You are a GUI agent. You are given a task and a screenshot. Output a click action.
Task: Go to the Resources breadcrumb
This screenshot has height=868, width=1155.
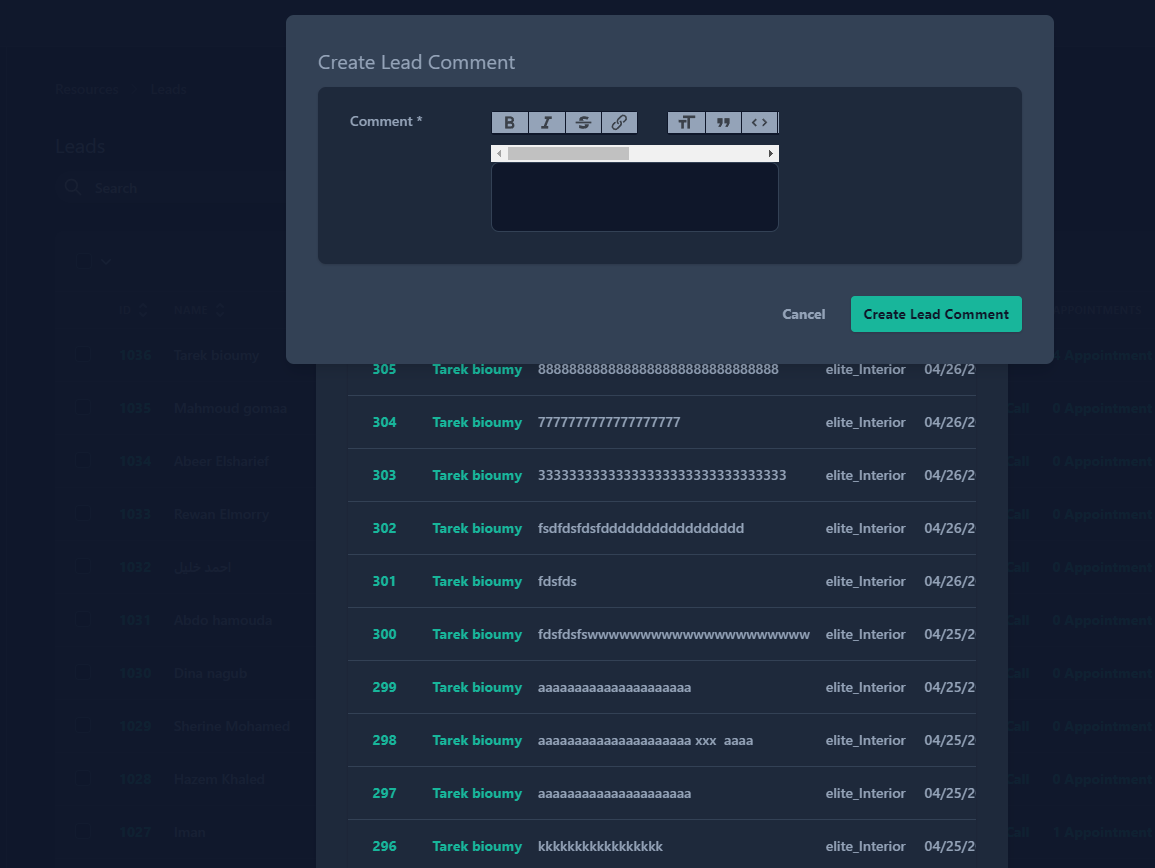(87, 89)
